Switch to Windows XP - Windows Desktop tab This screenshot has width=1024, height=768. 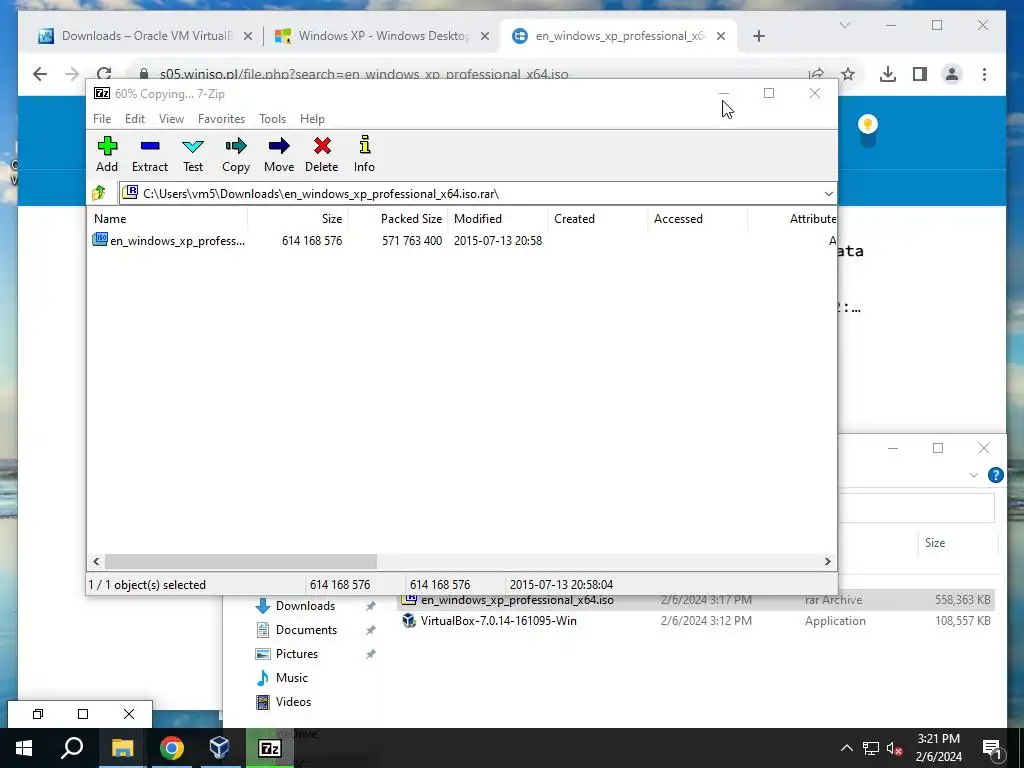[x=382, y=36]
